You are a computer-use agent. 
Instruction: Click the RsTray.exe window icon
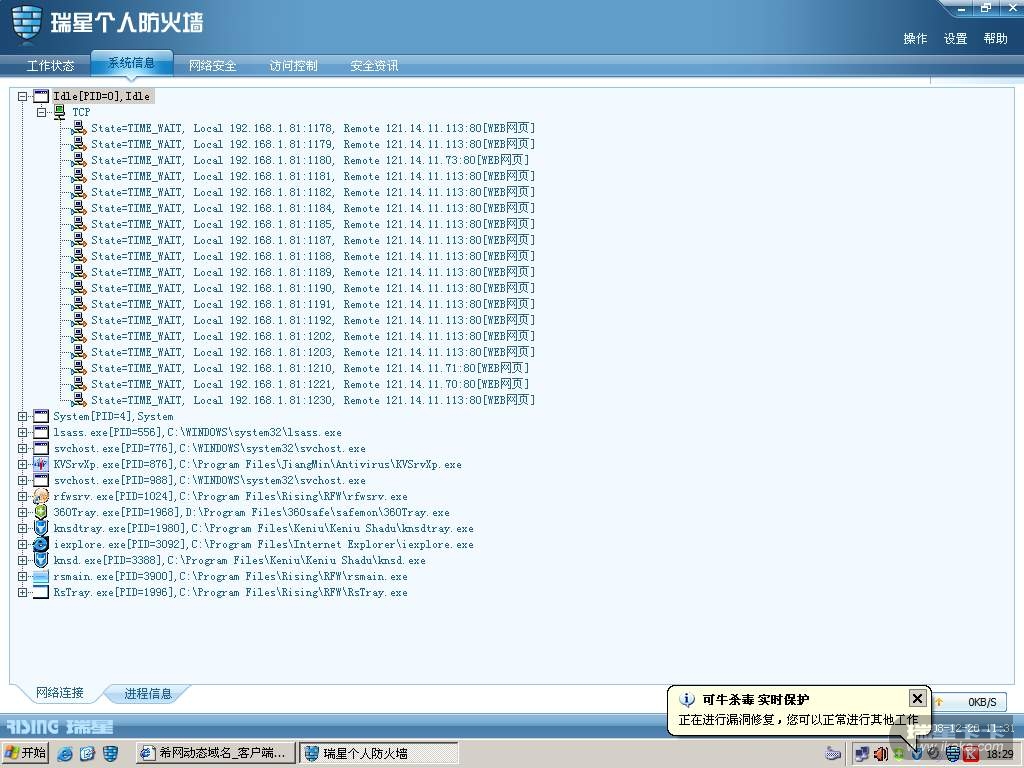(x=40, y=592)
